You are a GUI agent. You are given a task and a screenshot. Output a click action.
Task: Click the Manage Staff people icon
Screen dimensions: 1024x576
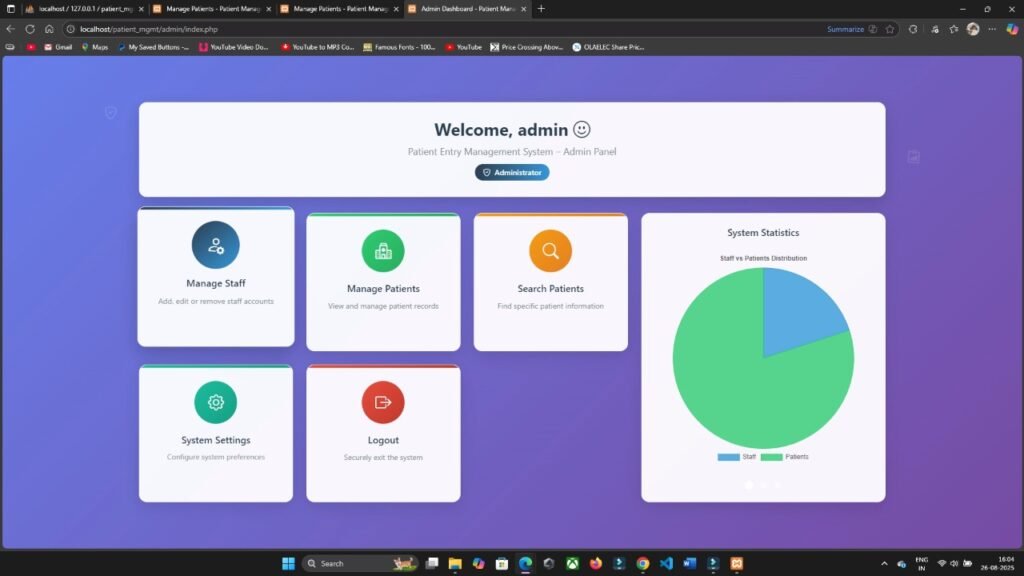point(216,244)
